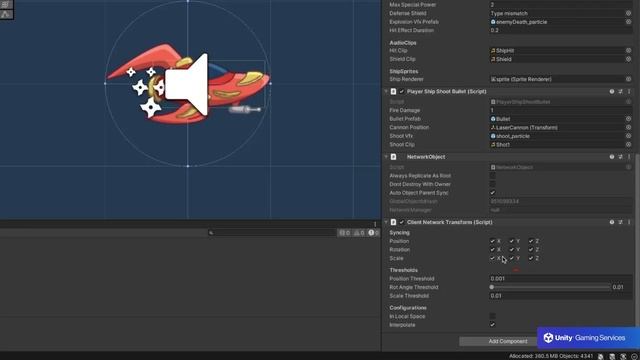This screenshot has height=360, width=640.
Task: Click the Fire Damage value field
Action: point(560,110)
